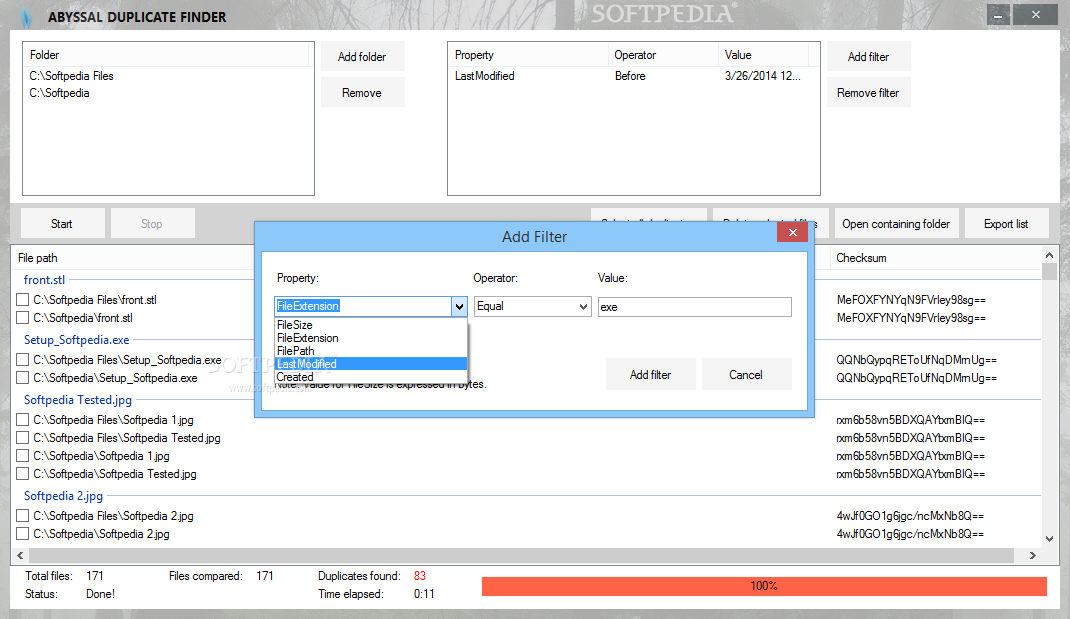Image resolution: width=1070 pixels, height=619 pixels.
Task: Select the LastModified filter row
Action: click(633, 76)
